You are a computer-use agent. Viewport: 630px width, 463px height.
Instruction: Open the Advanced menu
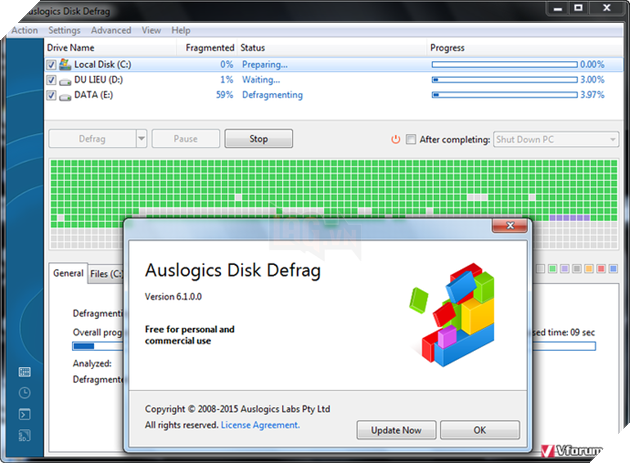pos(111,30)
